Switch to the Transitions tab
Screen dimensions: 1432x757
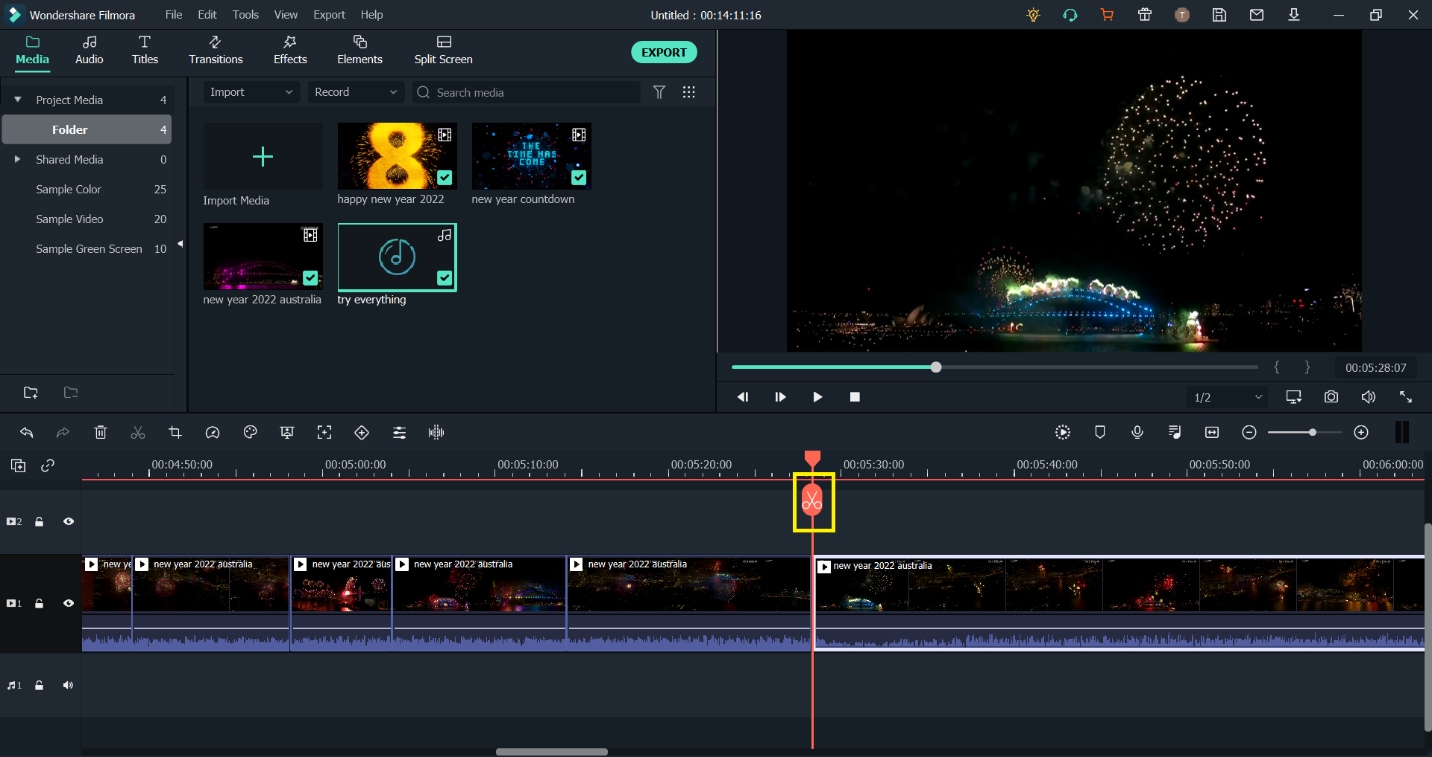click(216, 50)
